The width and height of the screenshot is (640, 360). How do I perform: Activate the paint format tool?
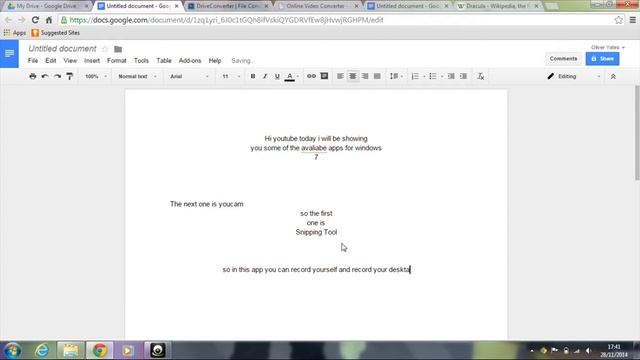70,76
